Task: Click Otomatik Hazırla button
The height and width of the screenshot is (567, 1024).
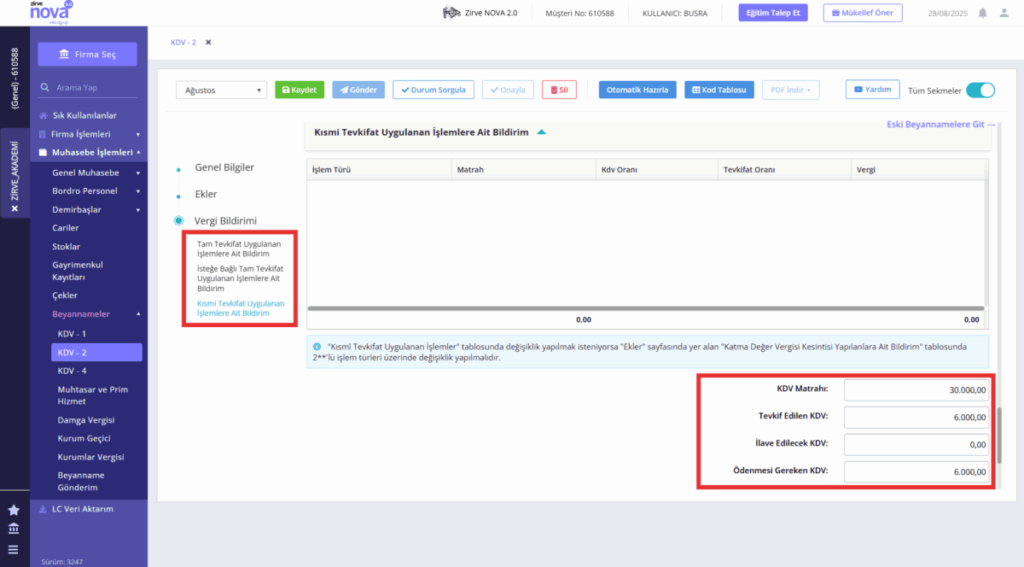Action: coord(637,90)
